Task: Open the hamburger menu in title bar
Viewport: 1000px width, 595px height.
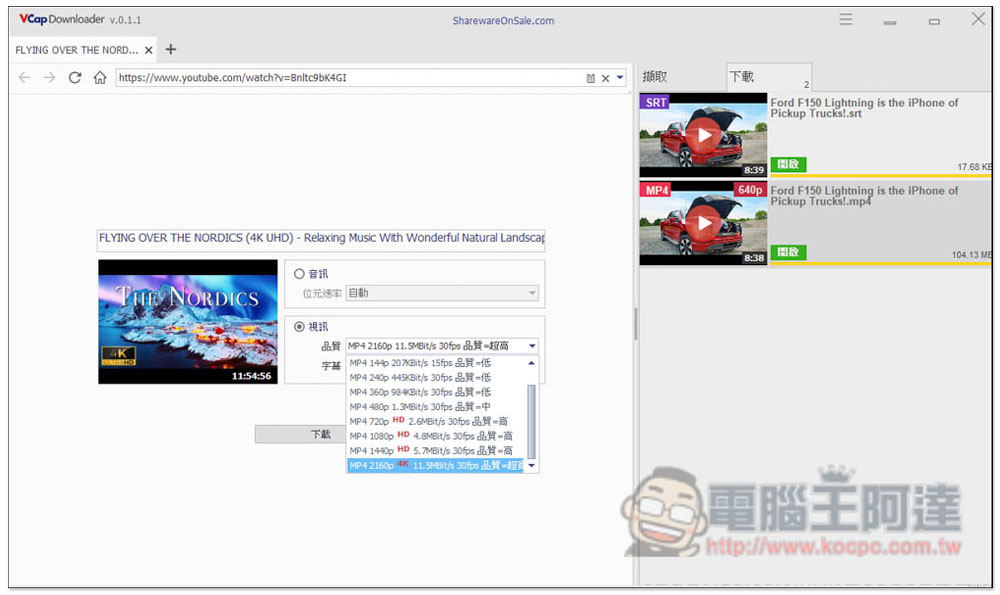Action: pos(846,19)
